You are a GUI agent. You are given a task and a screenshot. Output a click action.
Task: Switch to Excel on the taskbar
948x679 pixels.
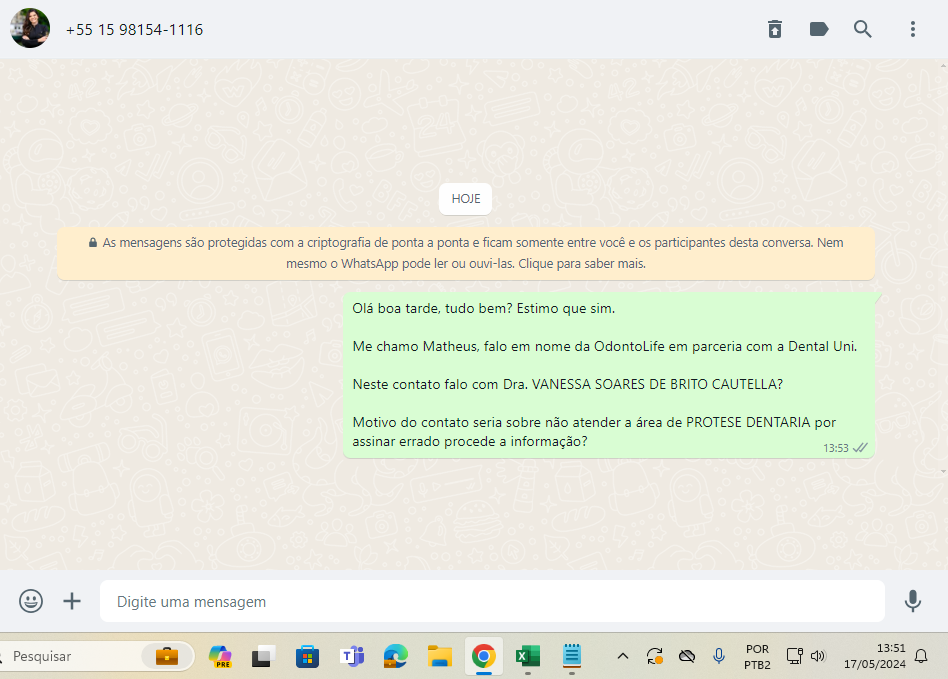click(528, 656)
